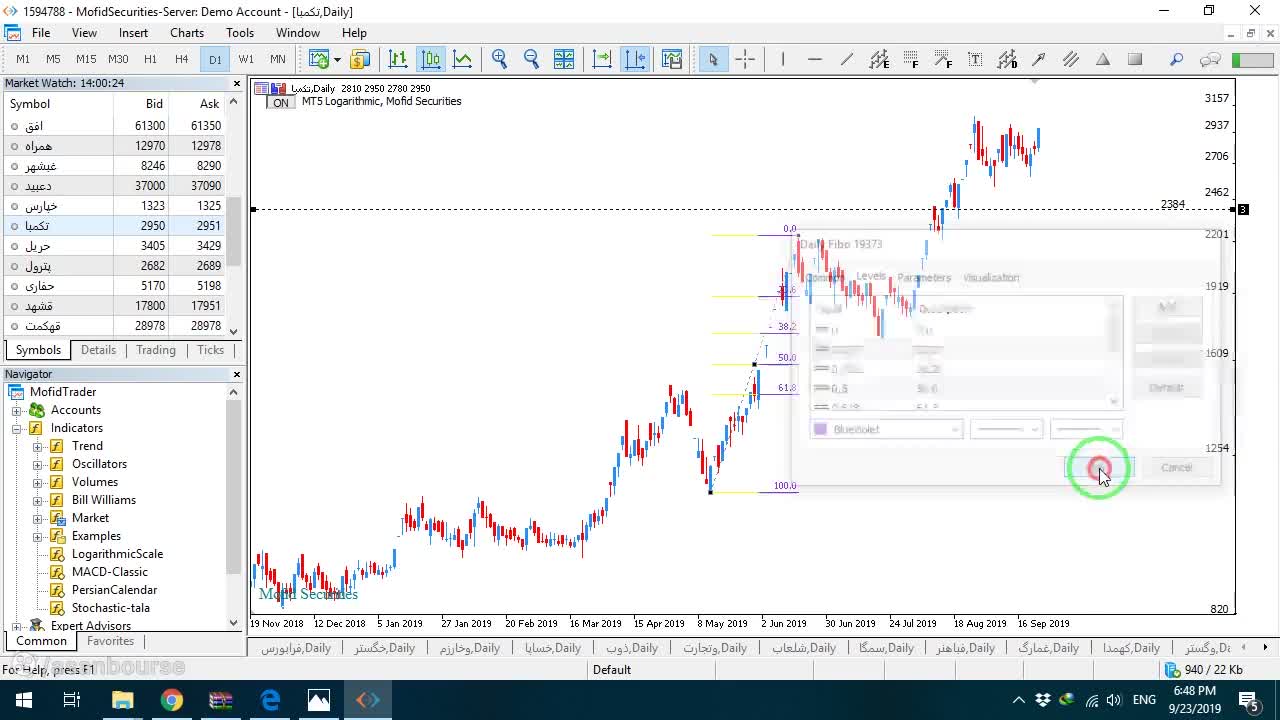This screenshot has height=720, width=1280.
Task: Expand the Trend indicators group
Action: pos(38,446)
